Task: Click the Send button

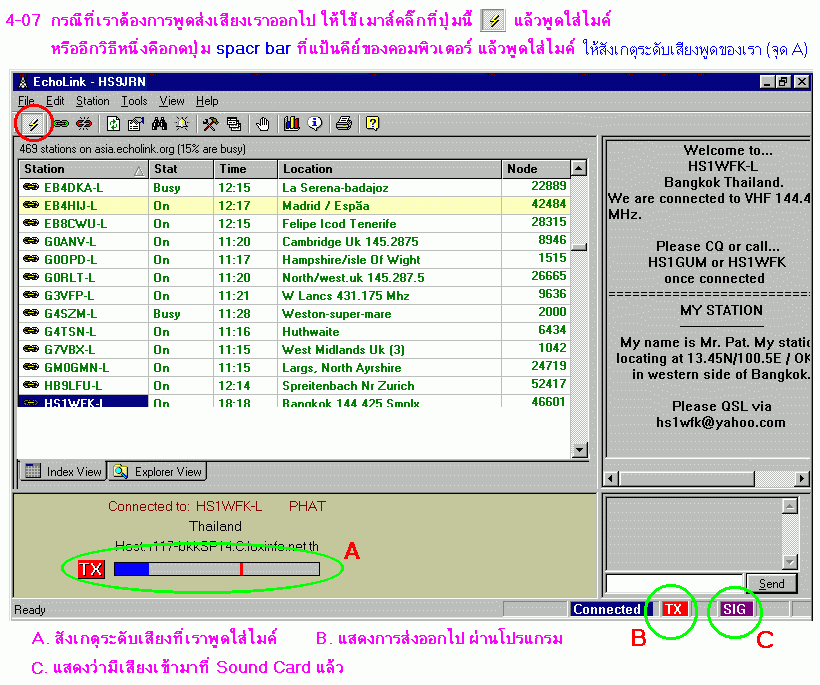Action: click(771, 584)
